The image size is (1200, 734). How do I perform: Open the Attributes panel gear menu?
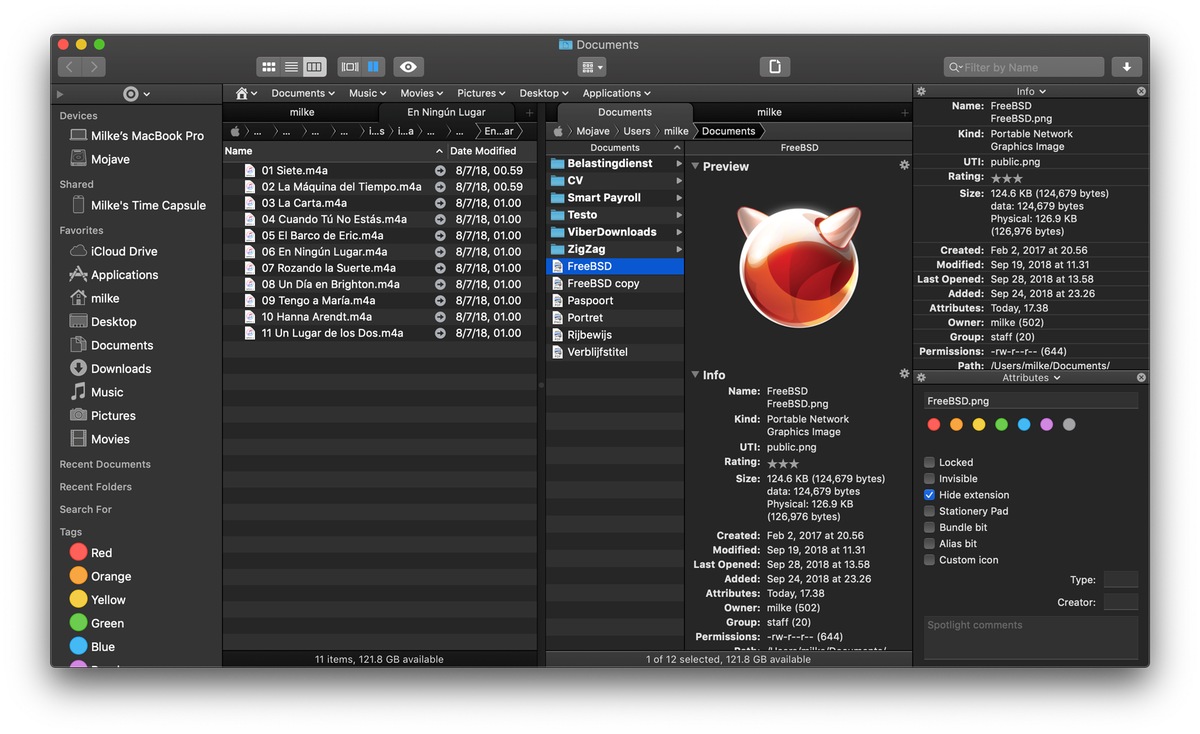921,378
